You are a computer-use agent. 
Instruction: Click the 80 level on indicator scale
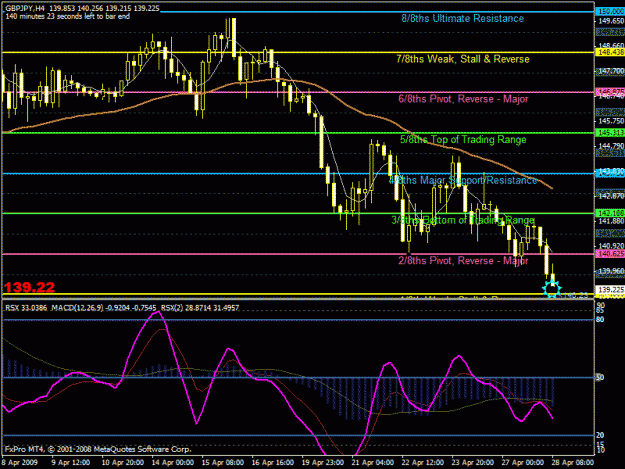[x=600, y=320]
